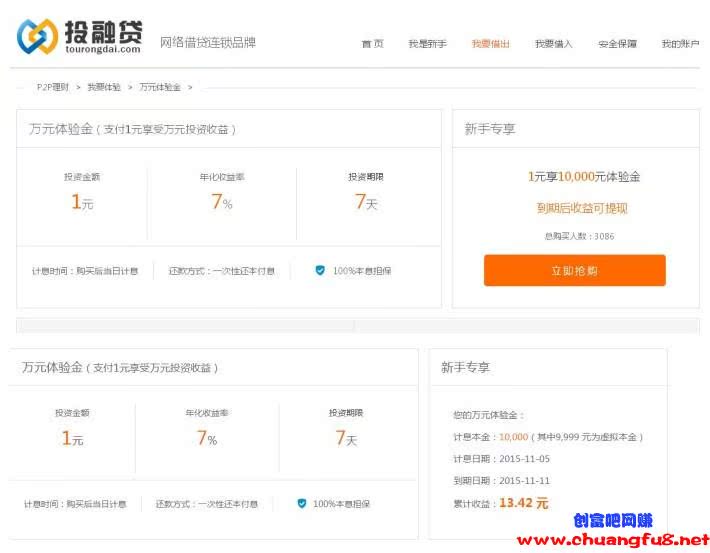Click the 计息日期：2015-11-05 line
710x553 pixels.
501,459
